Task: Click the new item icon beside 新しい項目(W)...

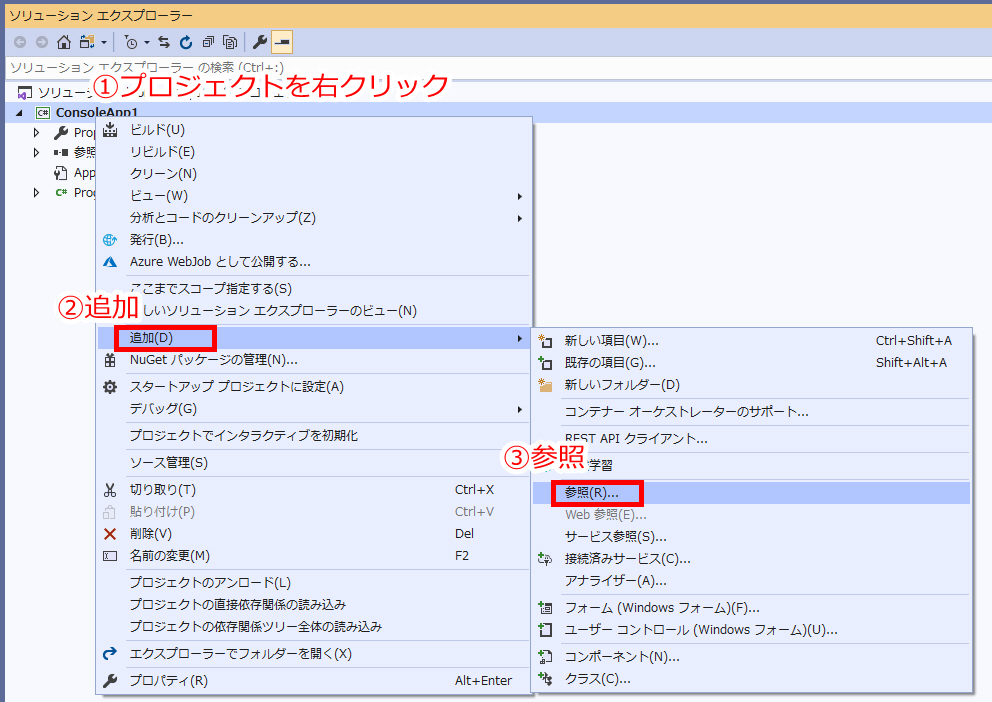Action: pyautogui.click(x=545, y=342)
